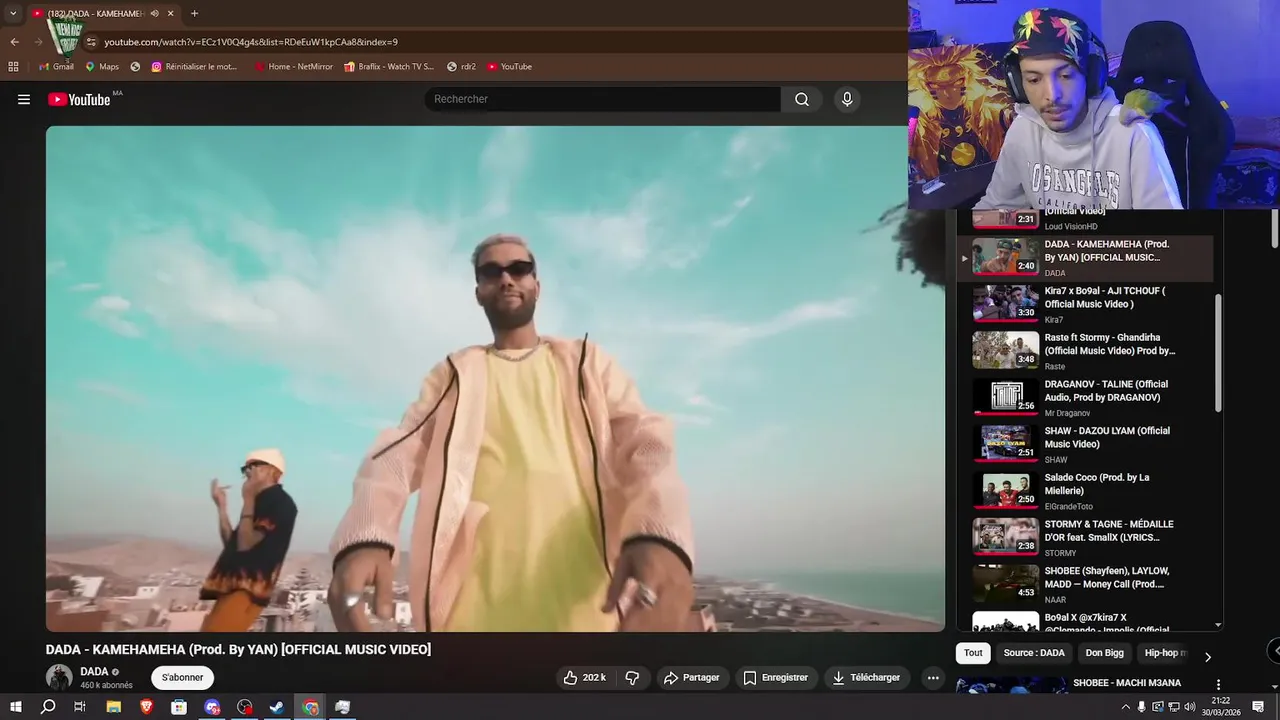Select the current DADA - KAMEHAMEHA playlist item
1280x720 pixels.
[1085, 258]
